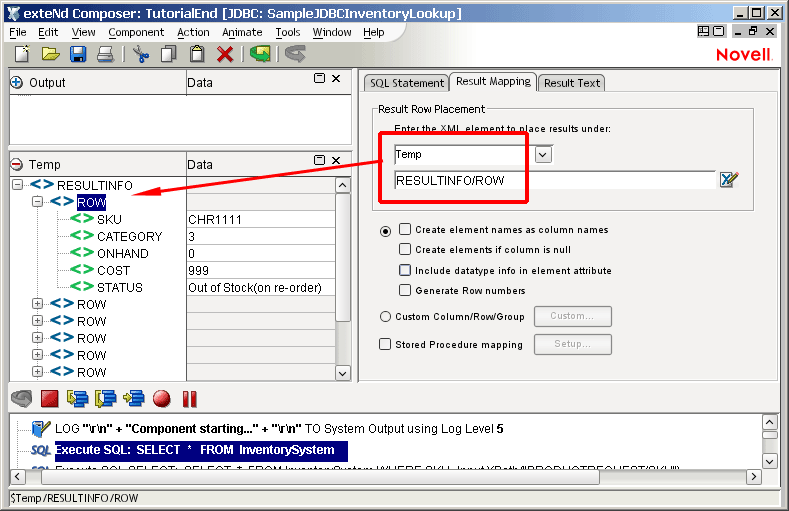Open the Component menu
The image size is (789, 511).
136,32
